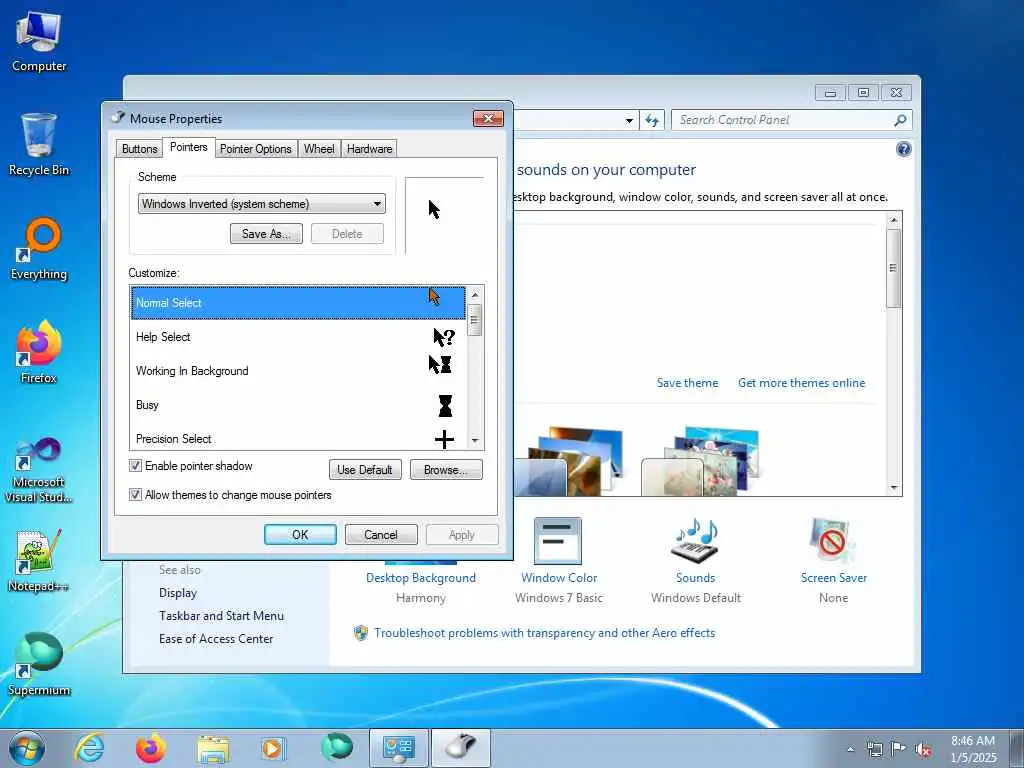Show hidden system tray icons
1024x768 pixels.
pyautogui.click(x=850, y=749)
